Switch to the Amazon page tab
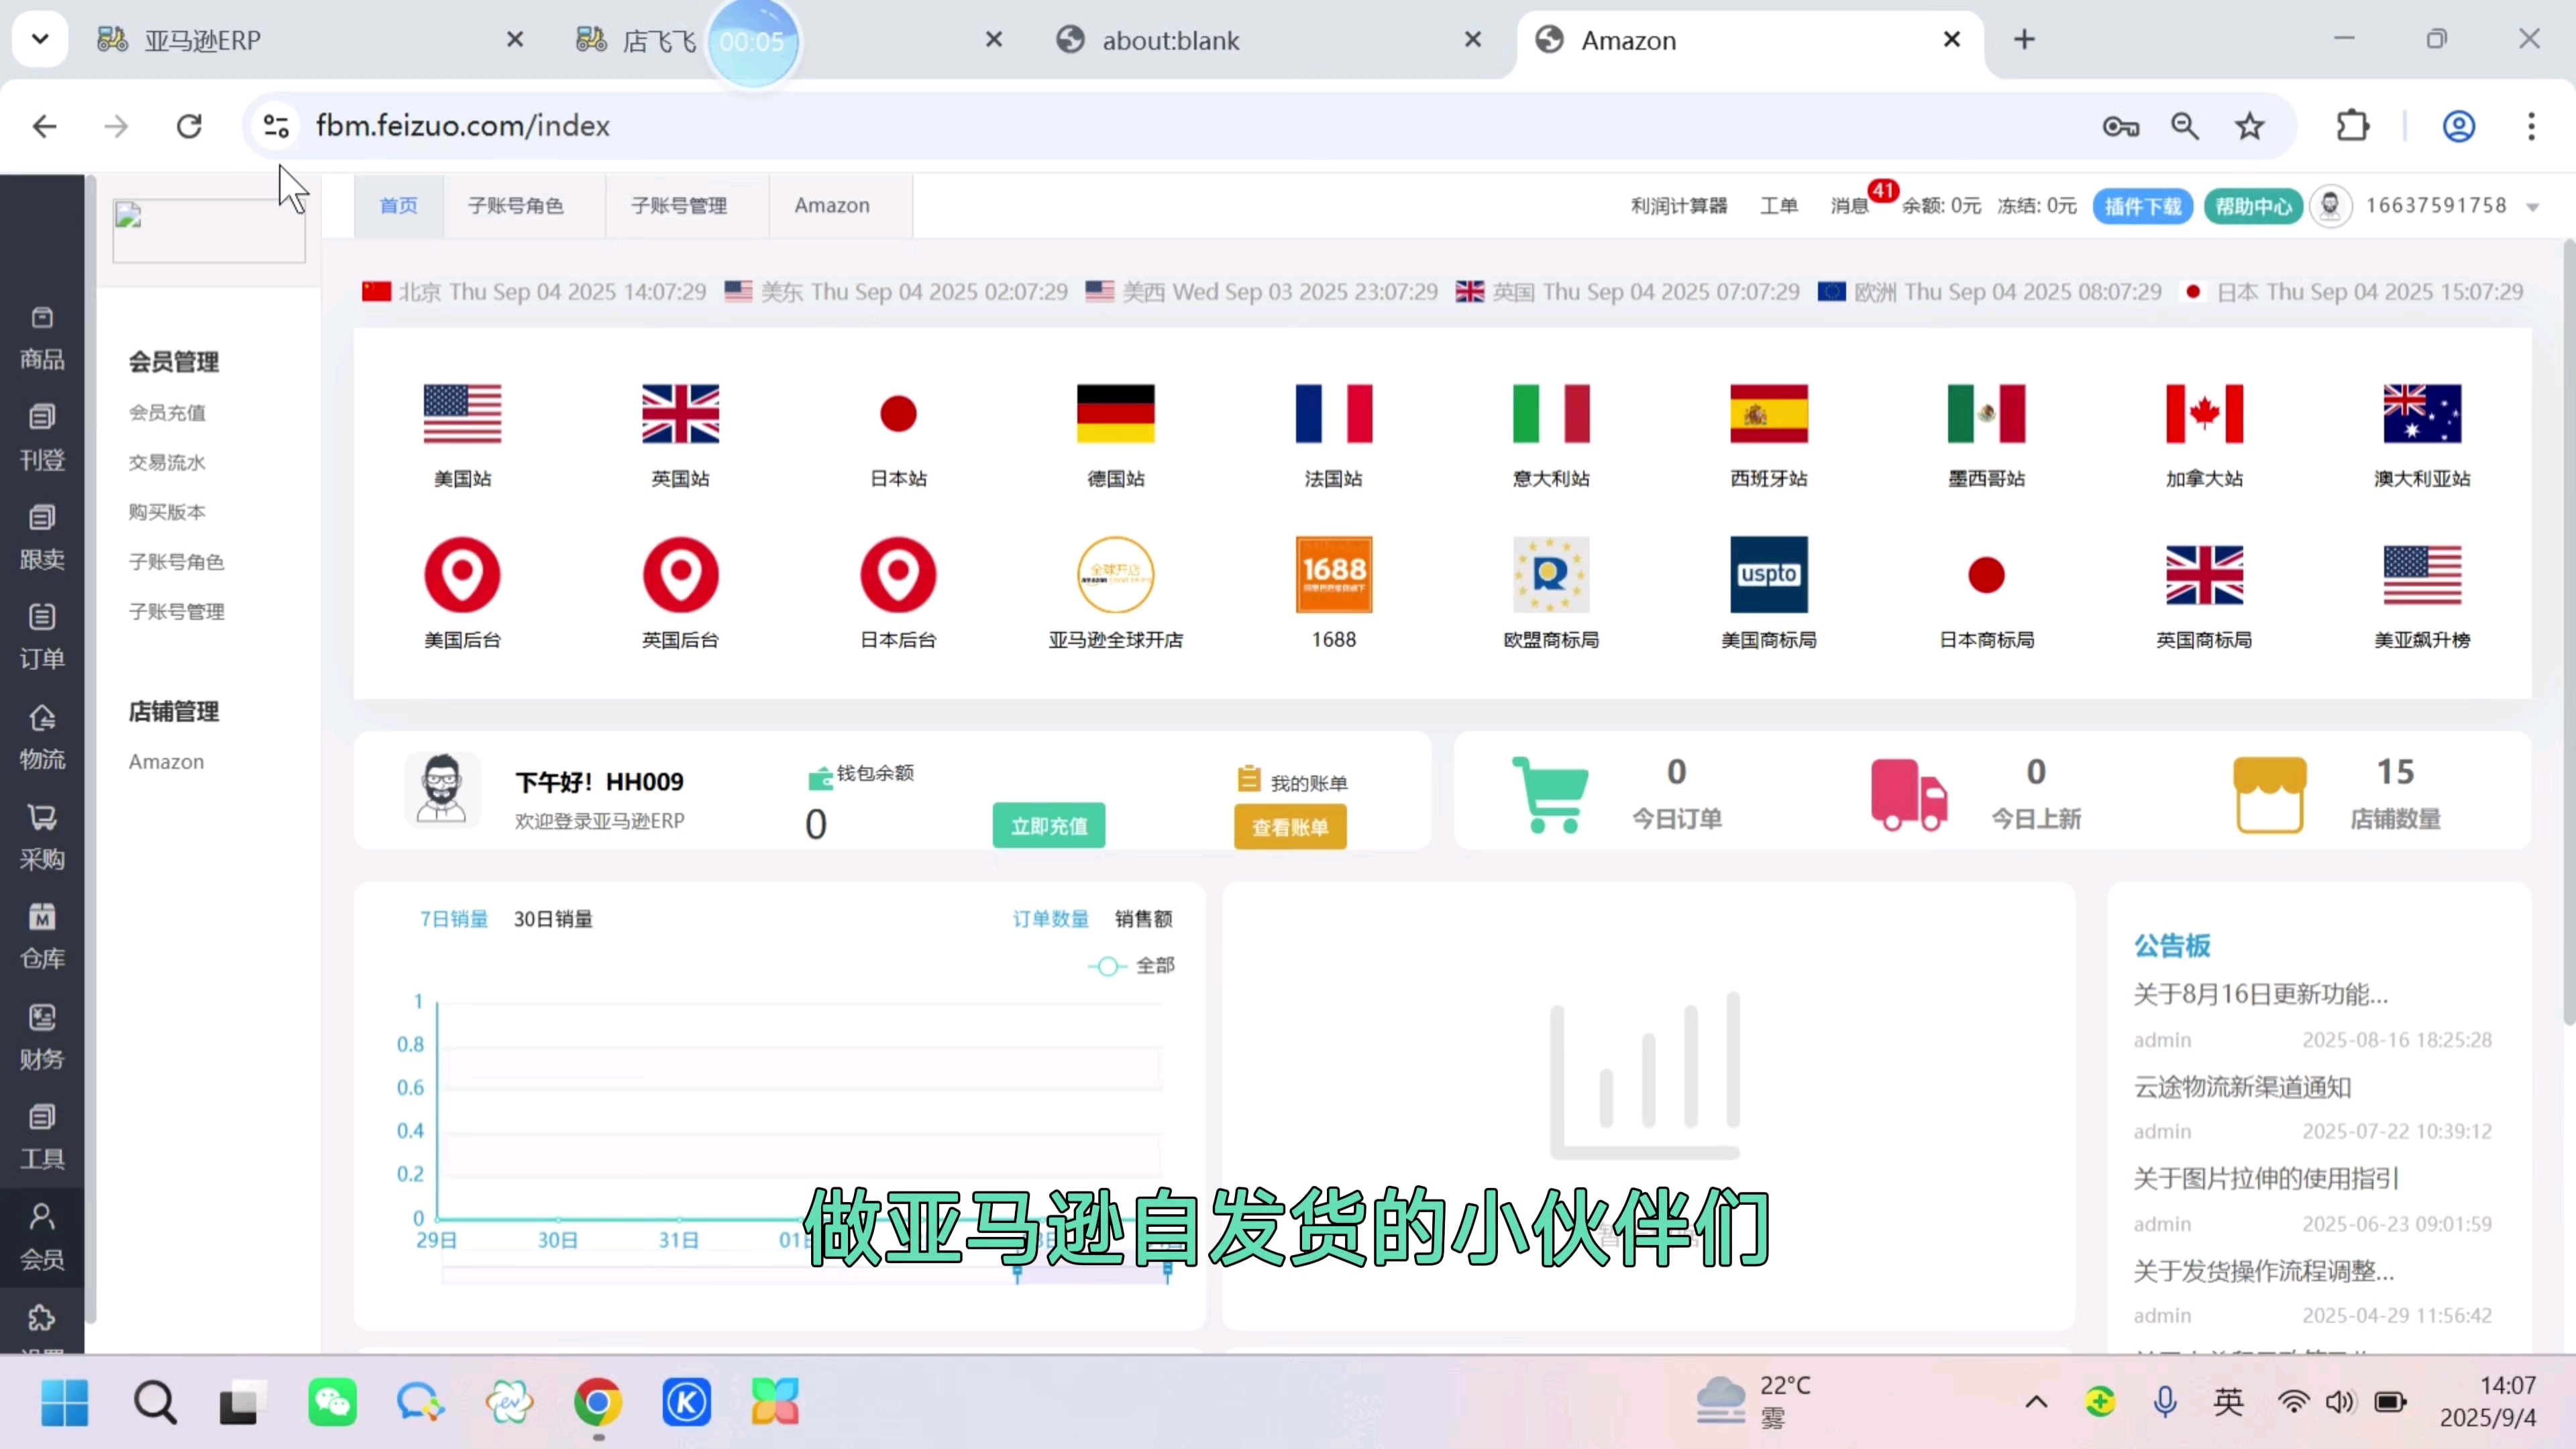Screen dimensions: 2576x1449 [832, 205]
